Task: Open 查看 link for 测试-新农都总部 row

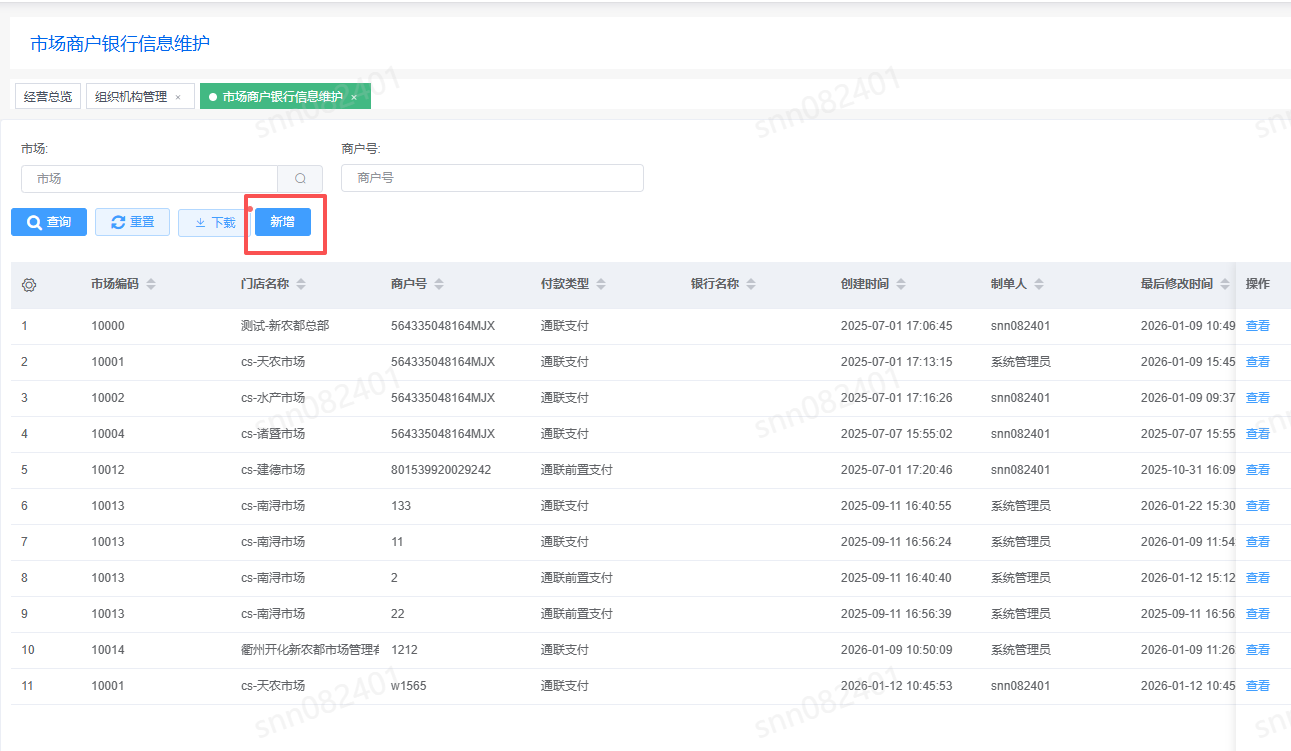Action: point(1257,326)
